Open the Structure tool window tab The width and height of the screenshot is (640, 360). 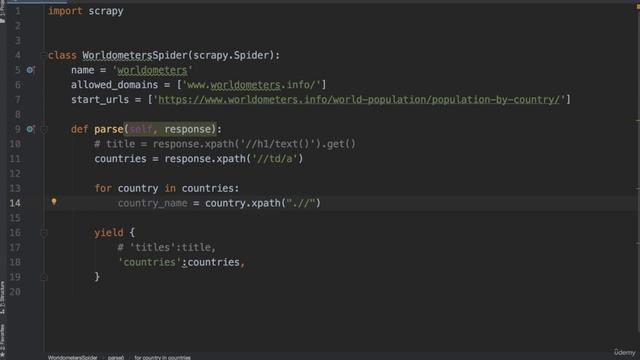(2, 297)
